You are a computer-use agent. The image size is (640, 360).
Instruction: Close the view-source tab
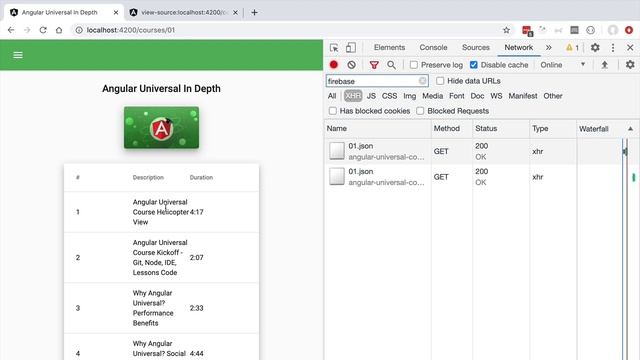pyautogui.click(x=236, y=13)
